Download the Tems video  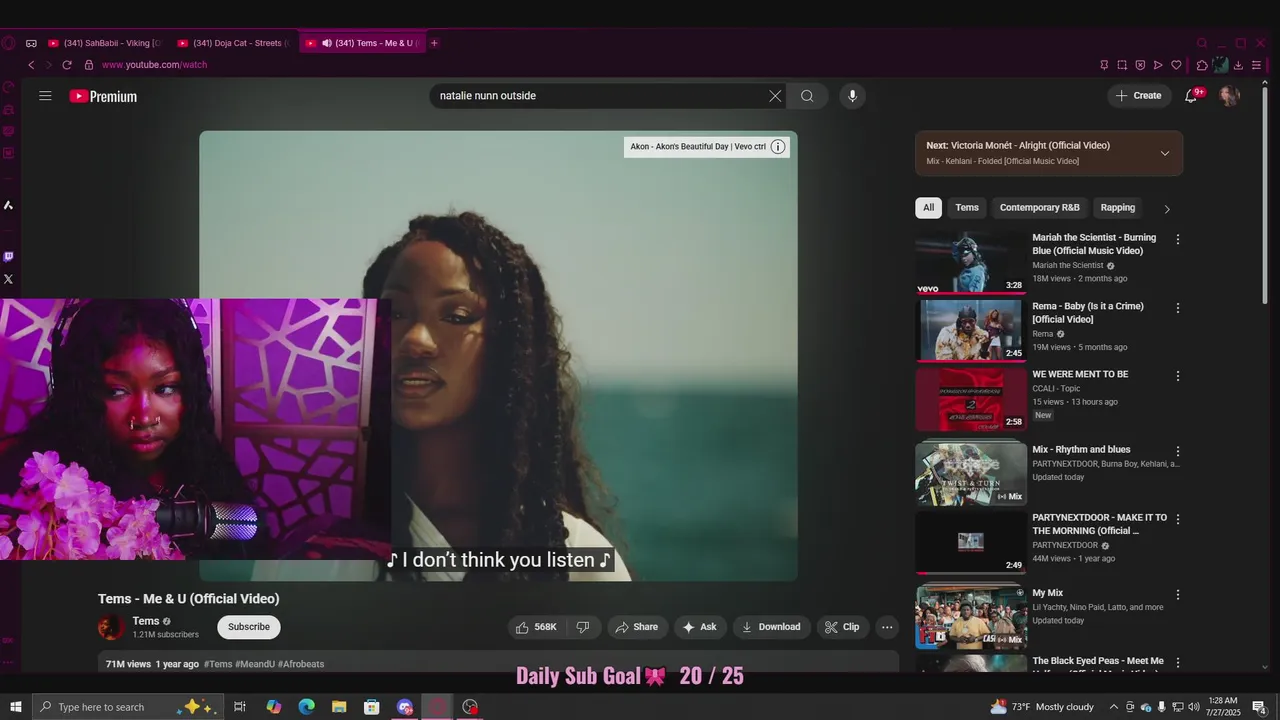pos(771,627)
